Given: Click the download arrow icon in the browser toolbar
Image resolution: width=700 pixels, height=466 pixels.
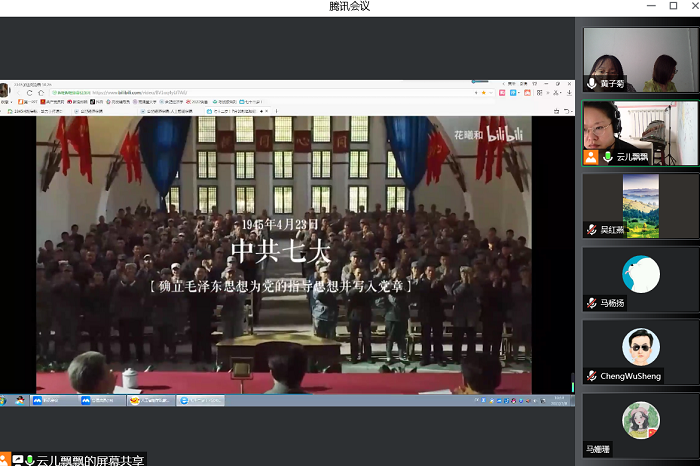Looking at the screenshot, I should click(x=569, y=93).
